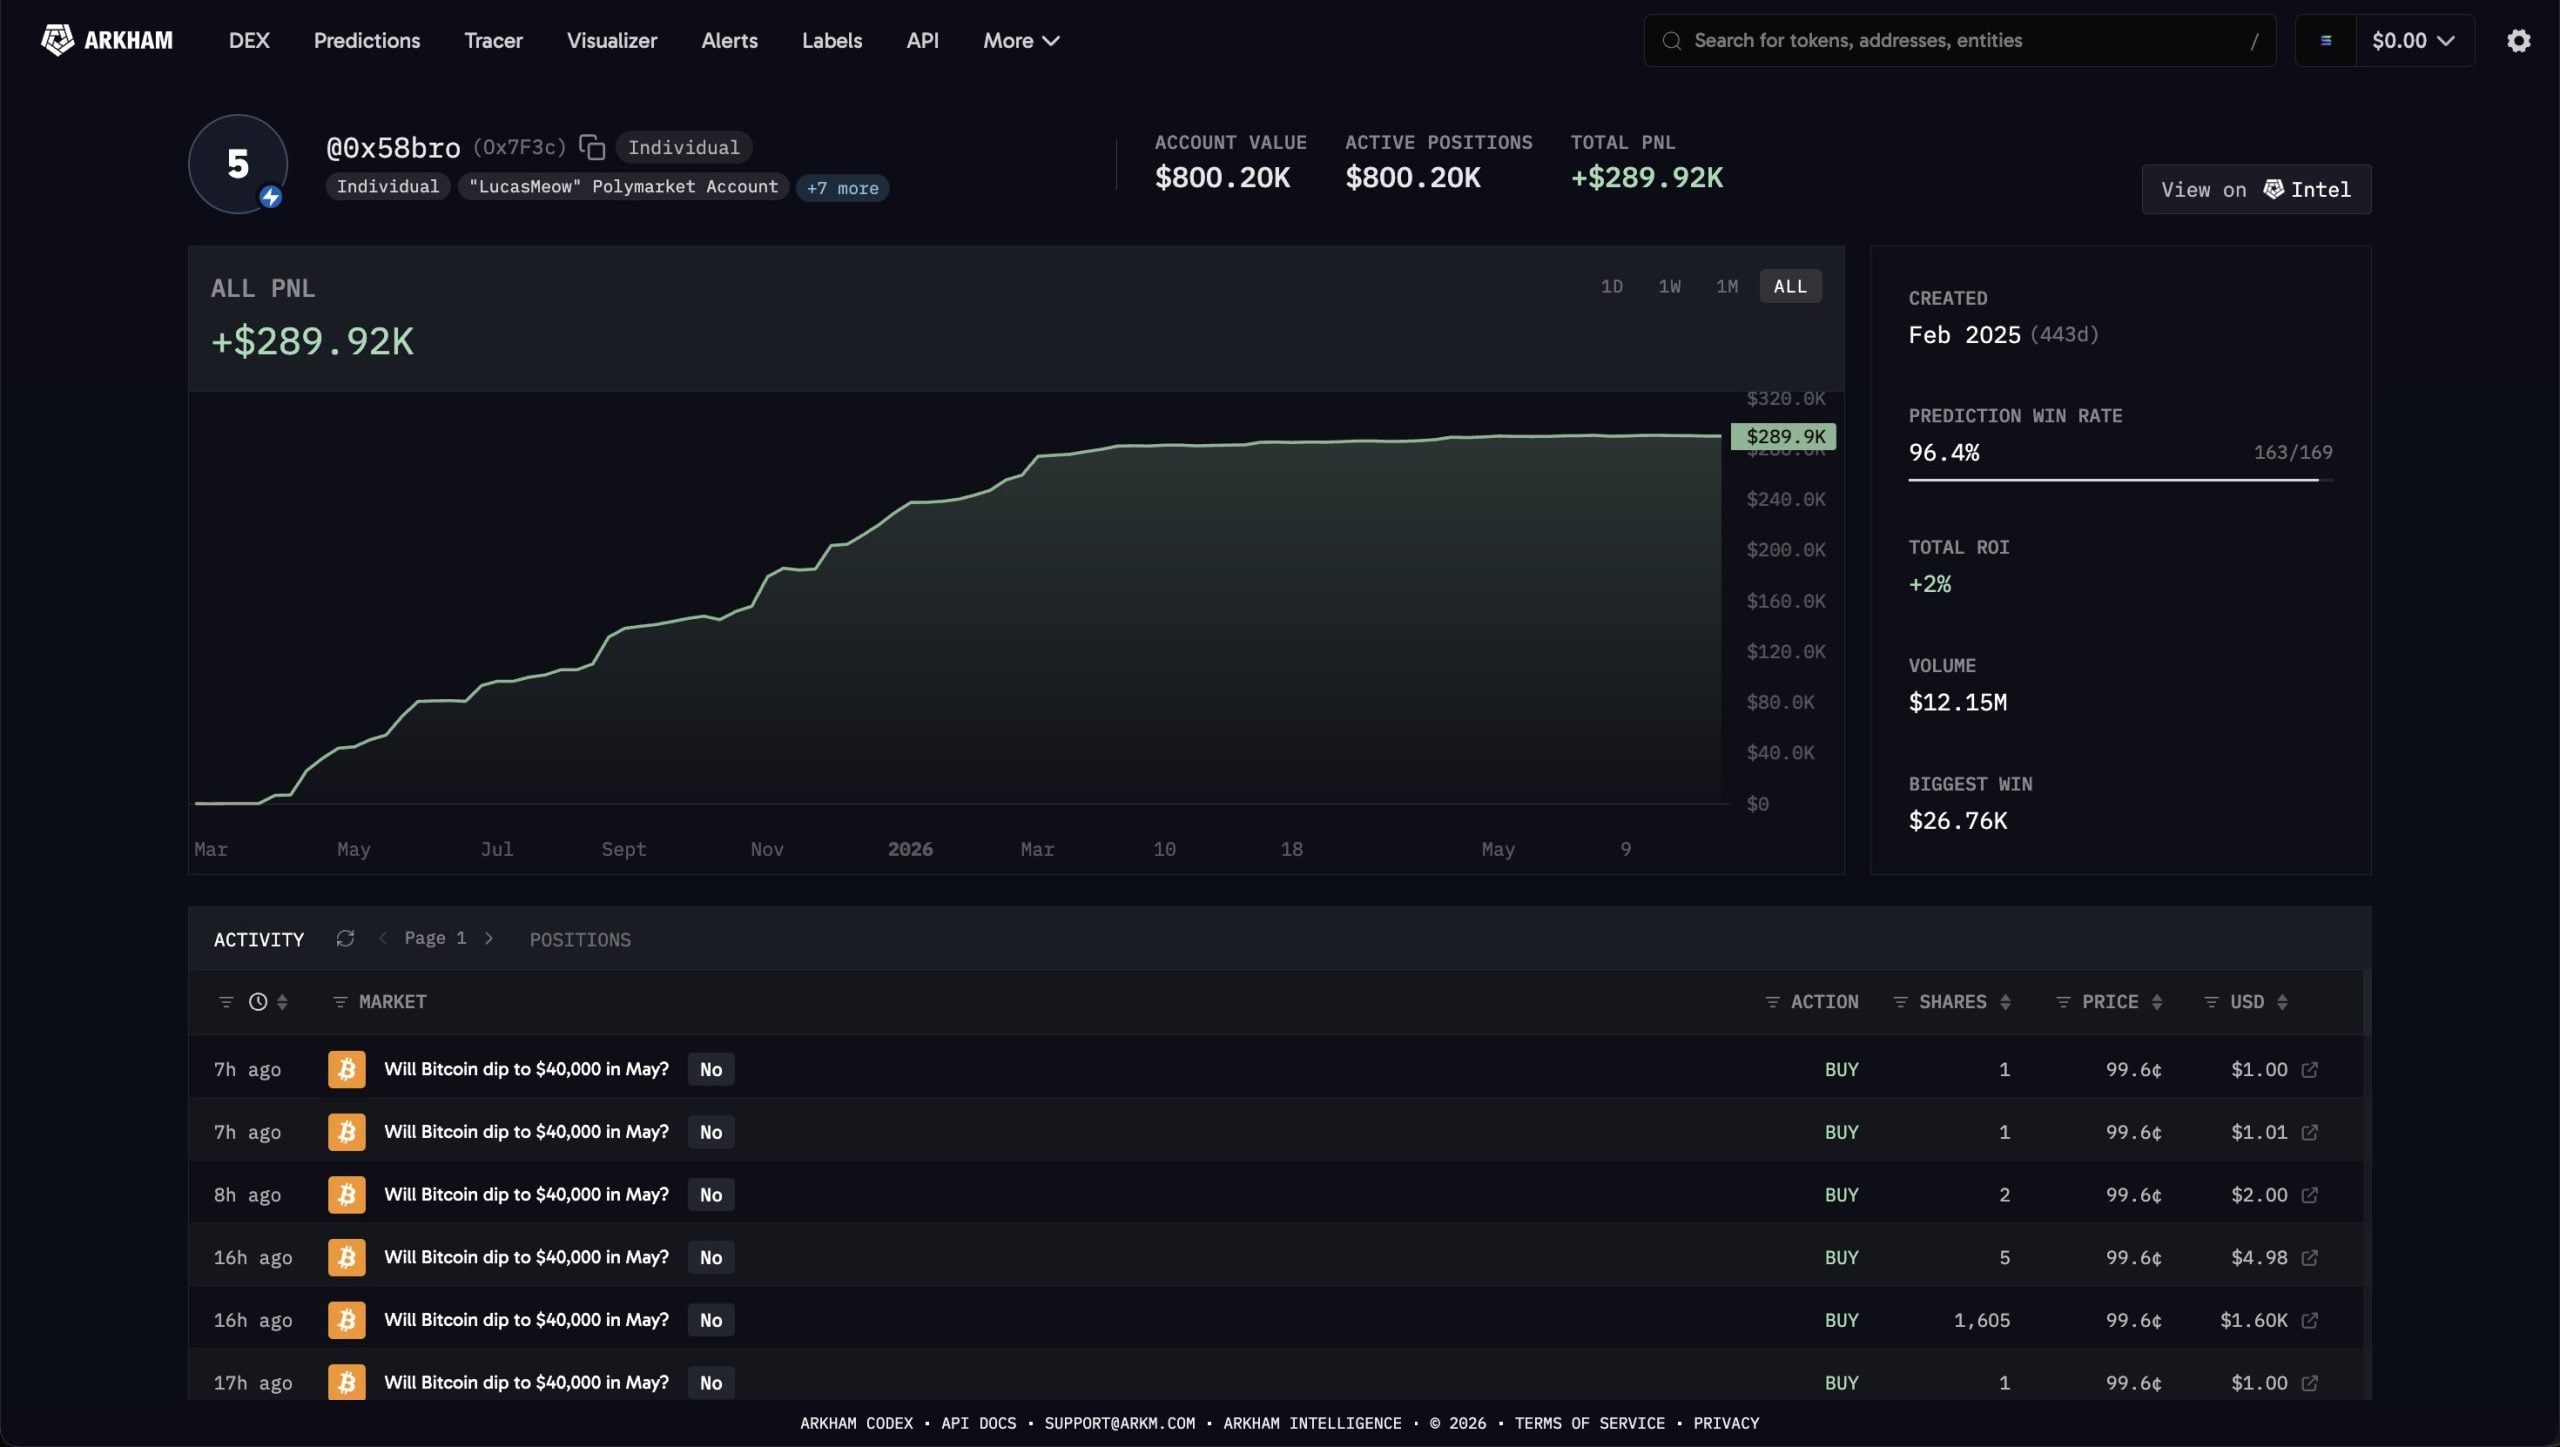
Task: Toggle sort order on the time column
Action: [x=283, y=1002]
